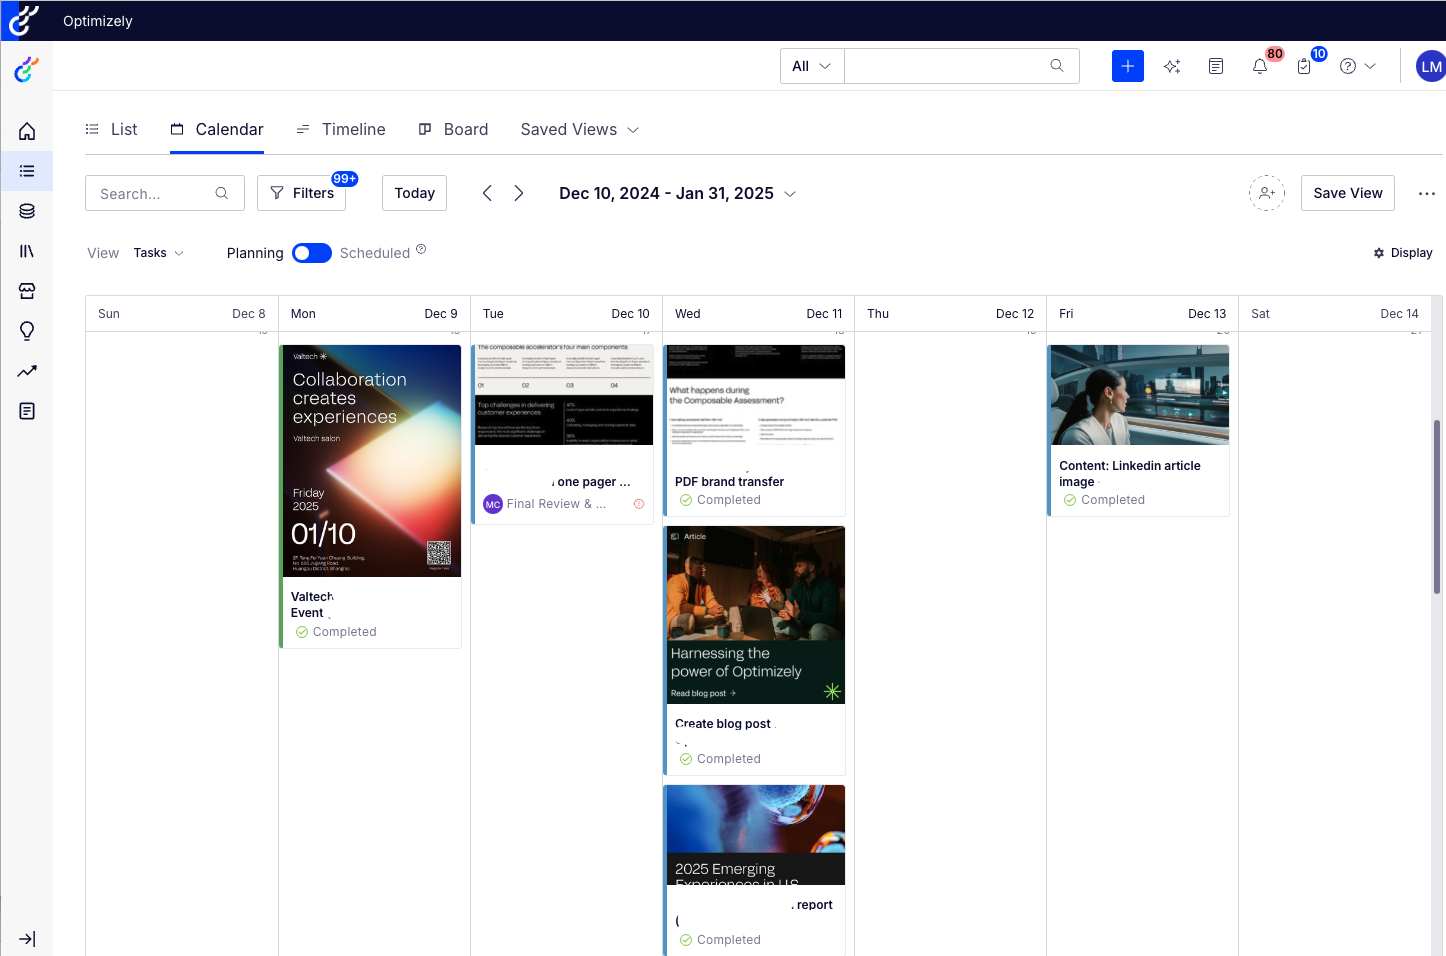Viewport: 1446px width, 956px height.
Task: Open the PDF brand transfer thumbnail
Action: (x=756, y=395)
